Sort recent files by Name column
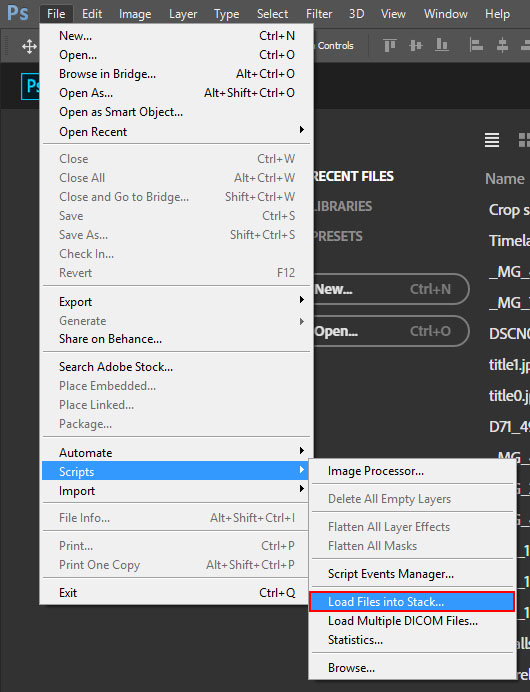The width and height of the screenshot is (530, 692). (x=505, y=179)
